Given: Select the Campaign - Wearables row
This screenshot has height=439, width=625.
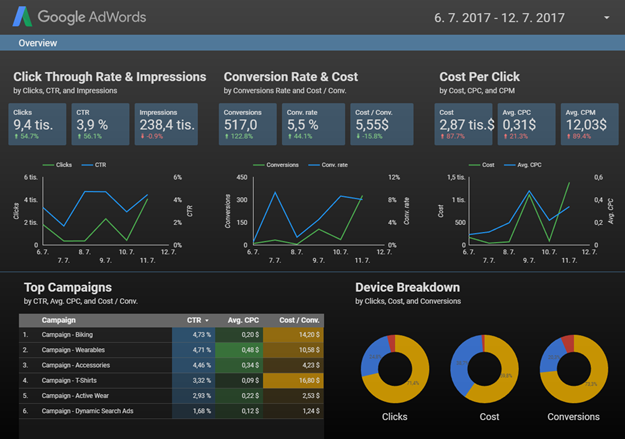Looking at the screenshot, I should tap(171, 350).
